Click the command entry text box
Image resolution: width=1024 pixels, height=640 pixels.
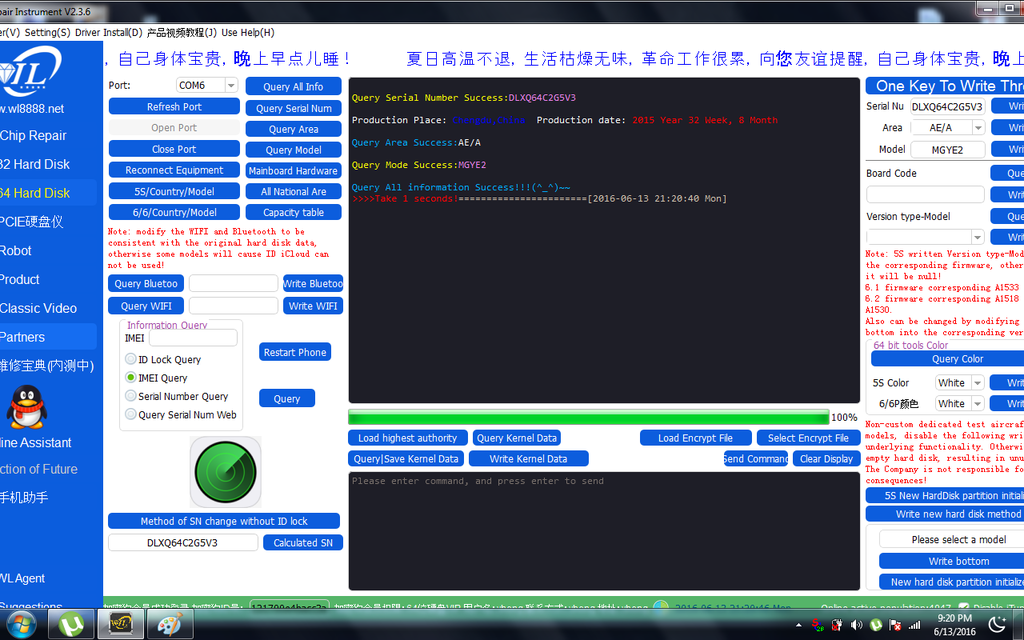tap(603, 530)
